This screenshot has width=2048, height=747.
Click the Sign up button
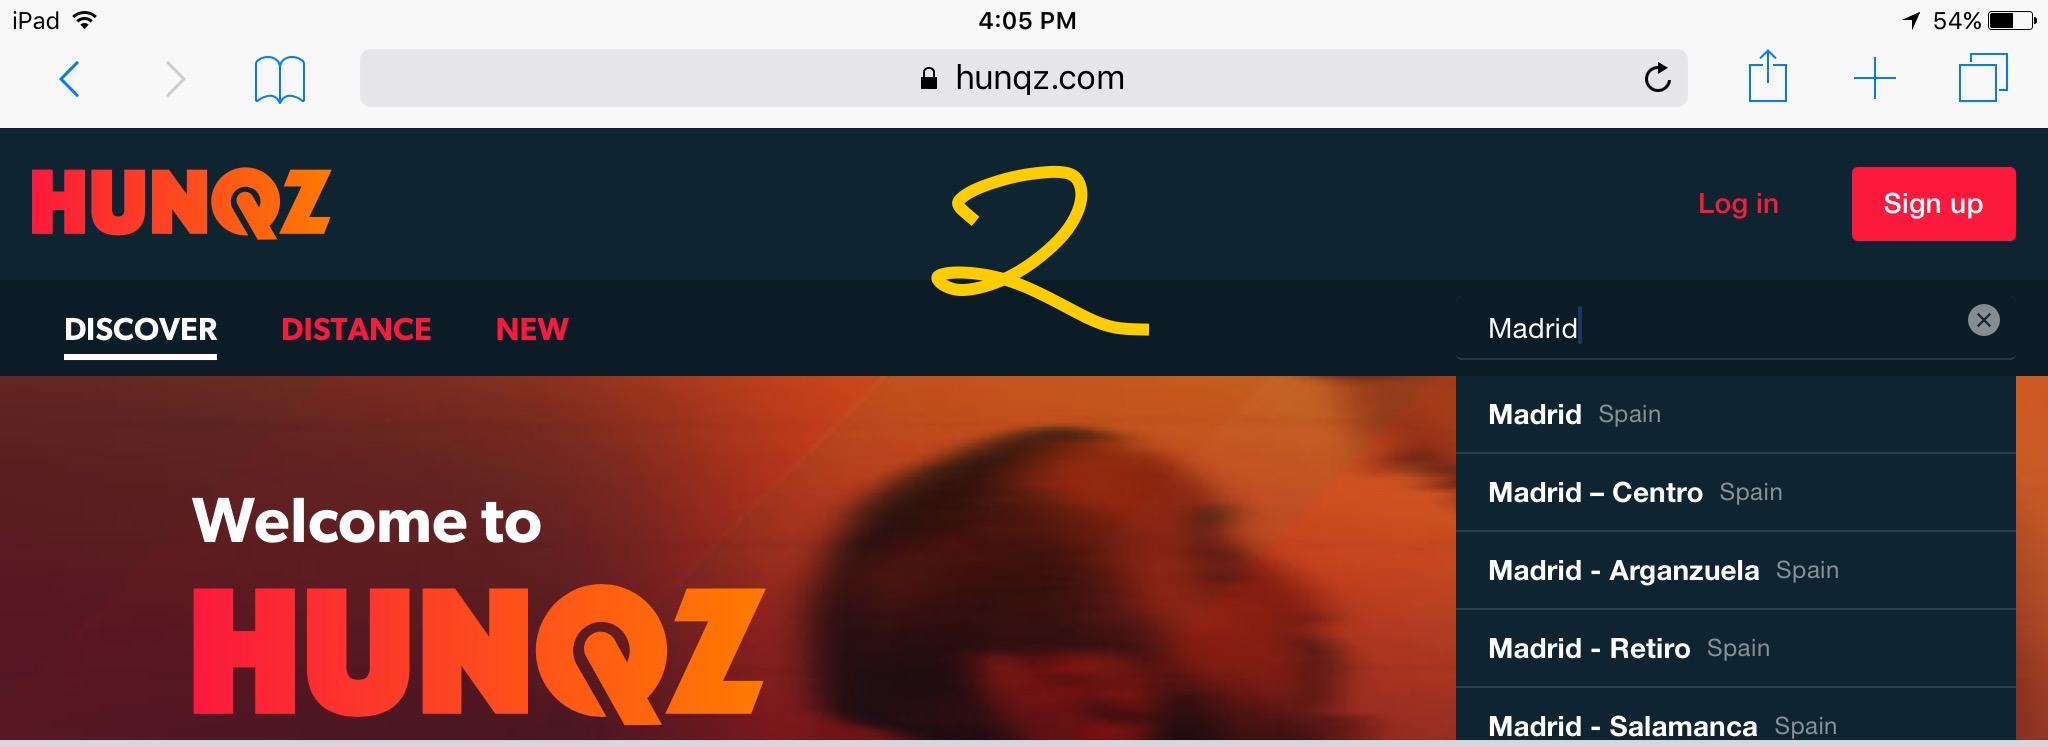pos(1933,204)
